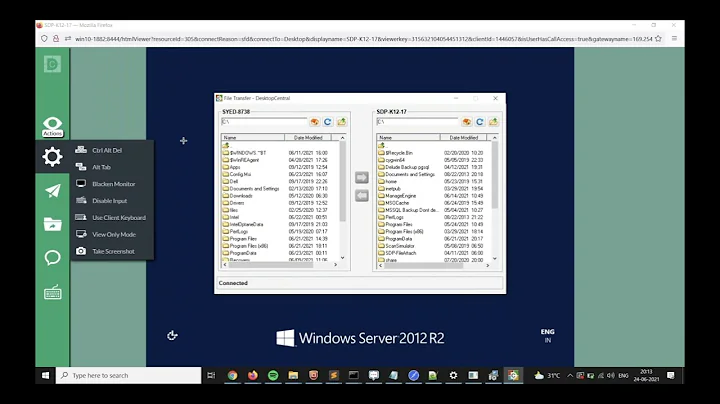Bookmark page with Firefox star icon
Image resolution: width=720 pixels, height=404 pixels.
(x=658, y=39)
